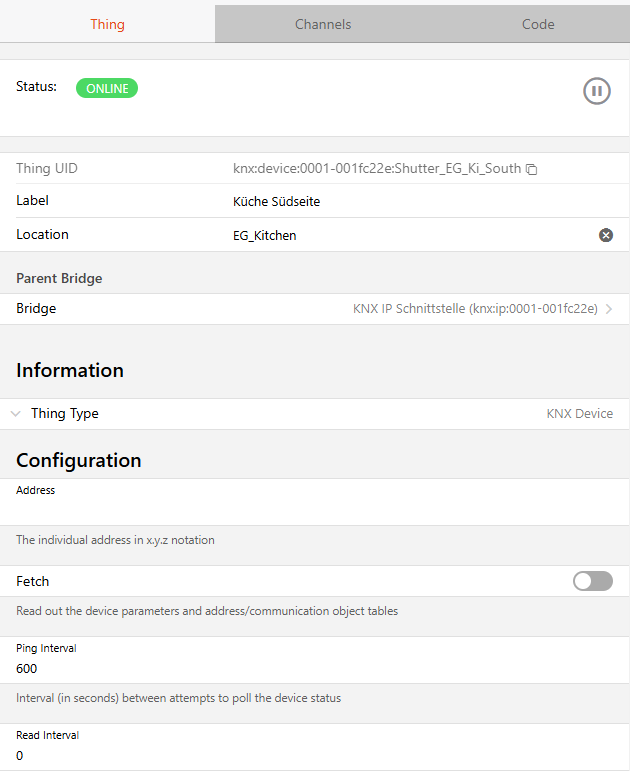Open the parent bridge via the chevron arrow

coord(609,309)
